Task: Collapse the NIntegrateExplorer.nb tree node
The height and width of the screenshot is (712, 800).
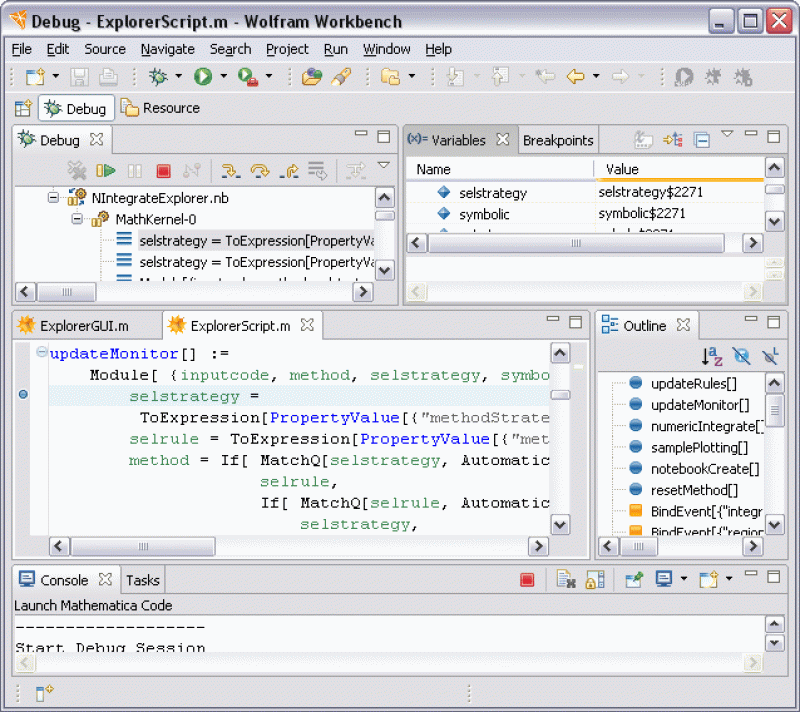Action: pyautogui.click(x=53, y=197)
